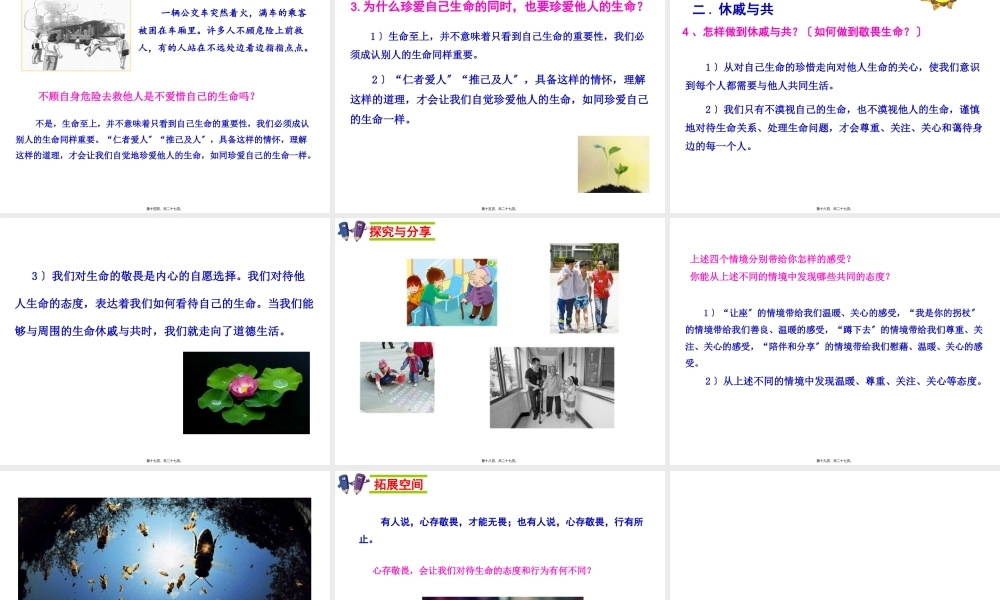Viewport: 1000px width, 600px height.
Task: Click the 拓展空间 heading banner
Action: click(400, 482)
